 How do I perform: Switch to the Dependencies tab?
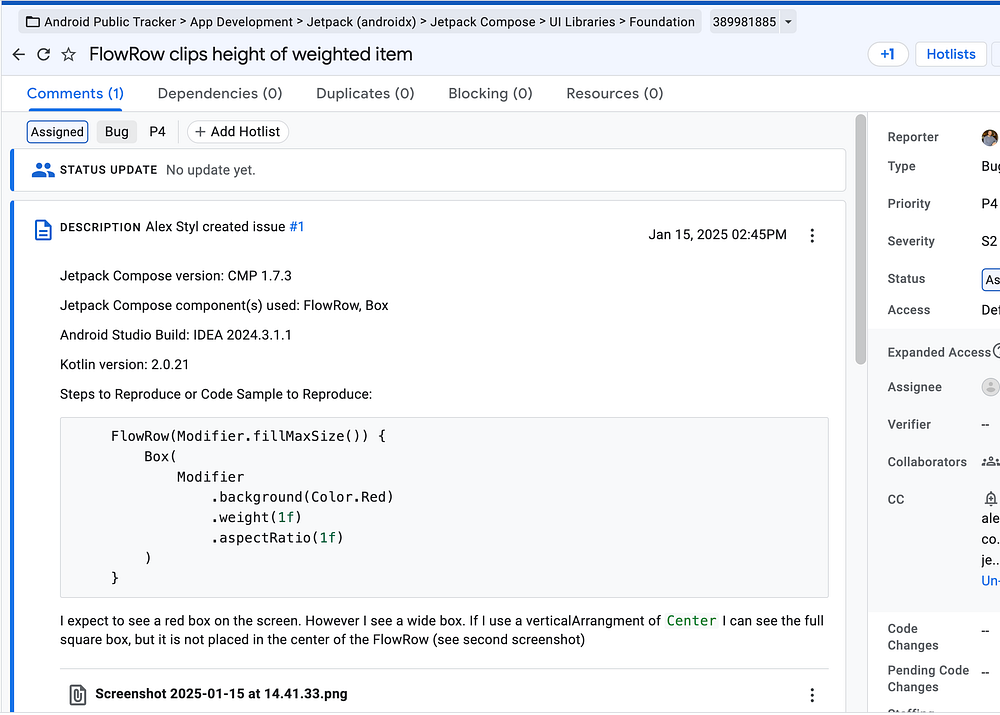220,94
